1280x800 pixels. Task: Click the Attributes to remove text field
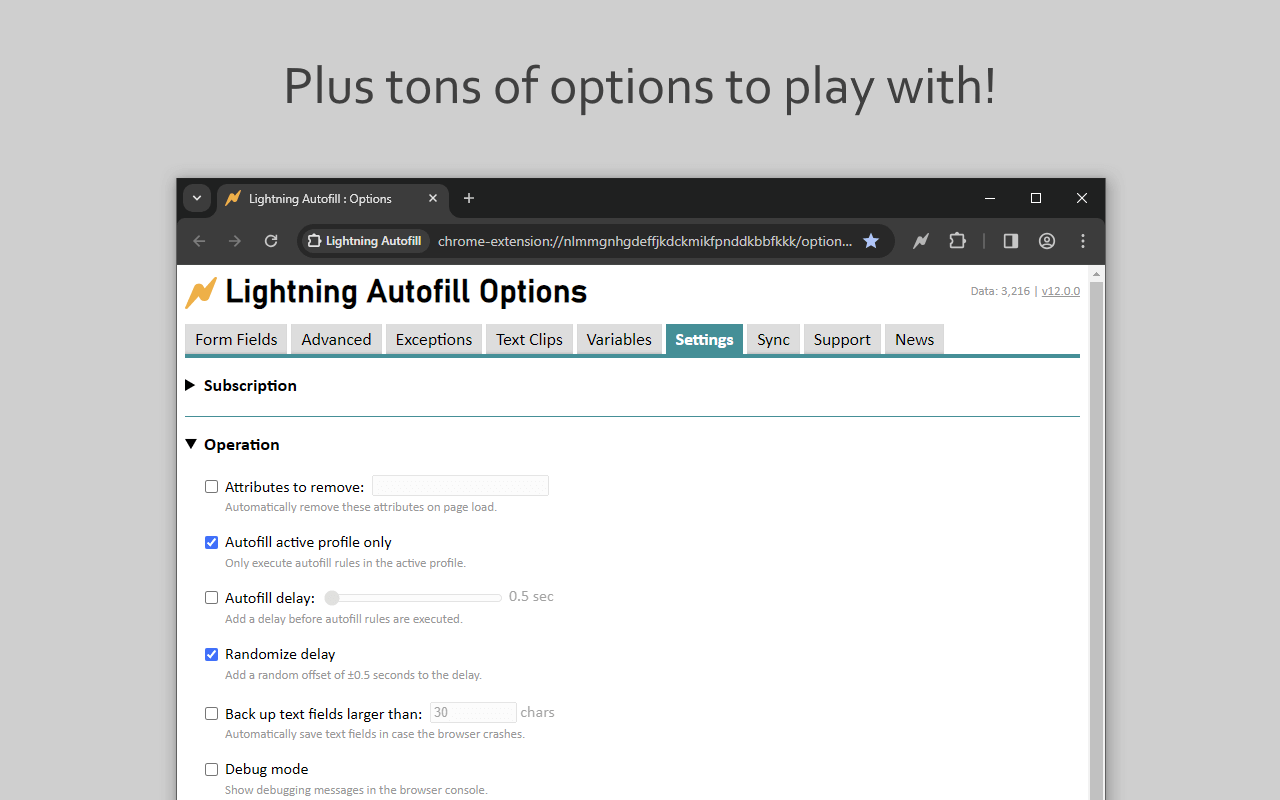pos(460,486)
